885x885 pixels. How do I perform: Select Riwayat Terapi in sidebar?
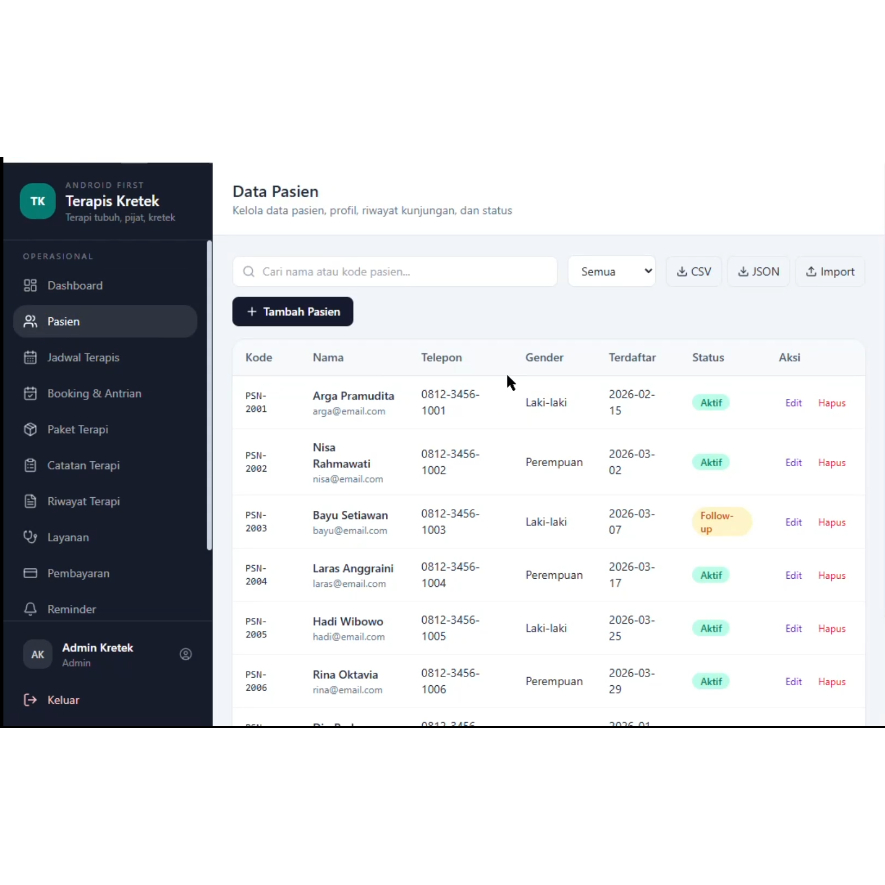(105, 501)
